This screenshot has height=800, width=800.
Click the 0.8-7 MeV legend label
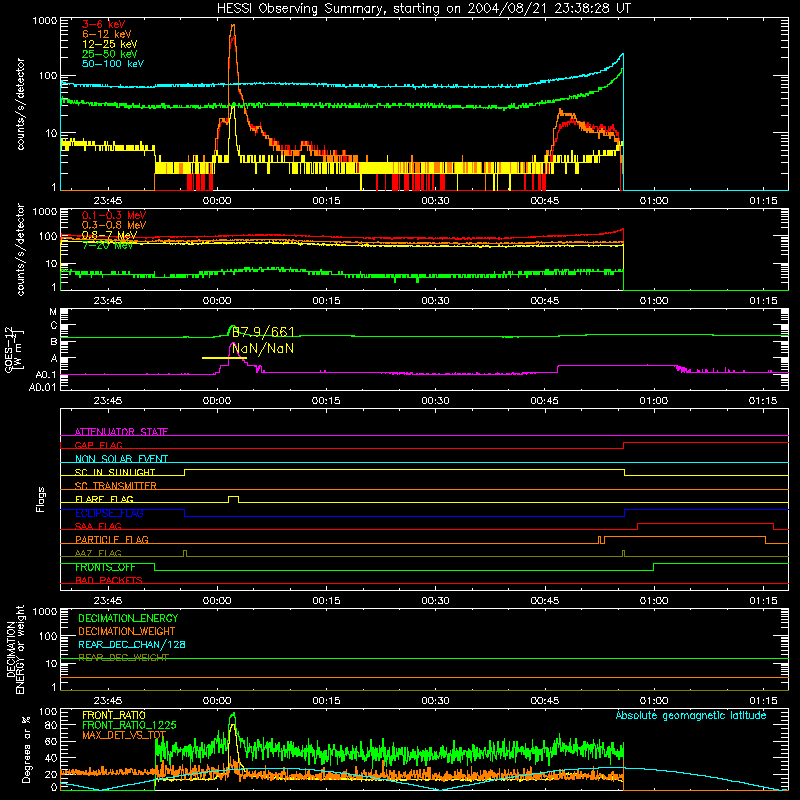tap(109, 235)
